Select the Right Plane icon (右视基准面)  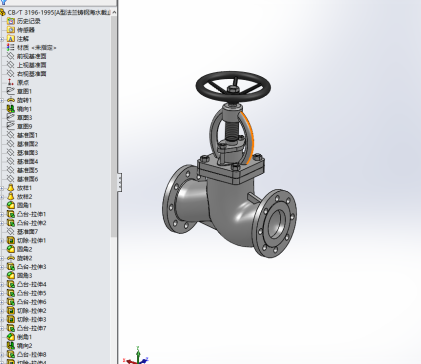11,74
